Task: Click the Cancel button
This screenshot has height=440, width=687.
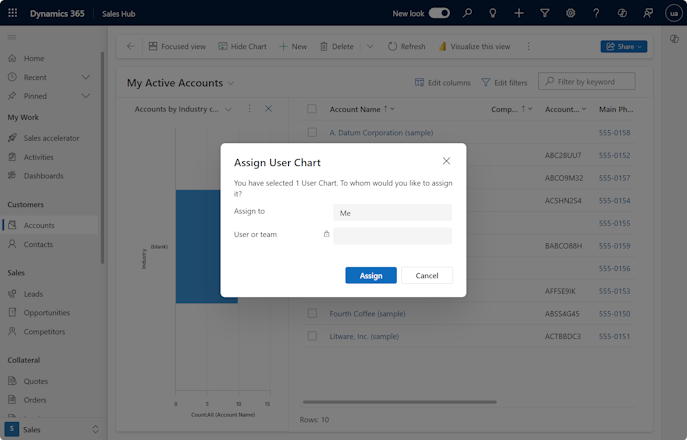Action: (427, 275)
